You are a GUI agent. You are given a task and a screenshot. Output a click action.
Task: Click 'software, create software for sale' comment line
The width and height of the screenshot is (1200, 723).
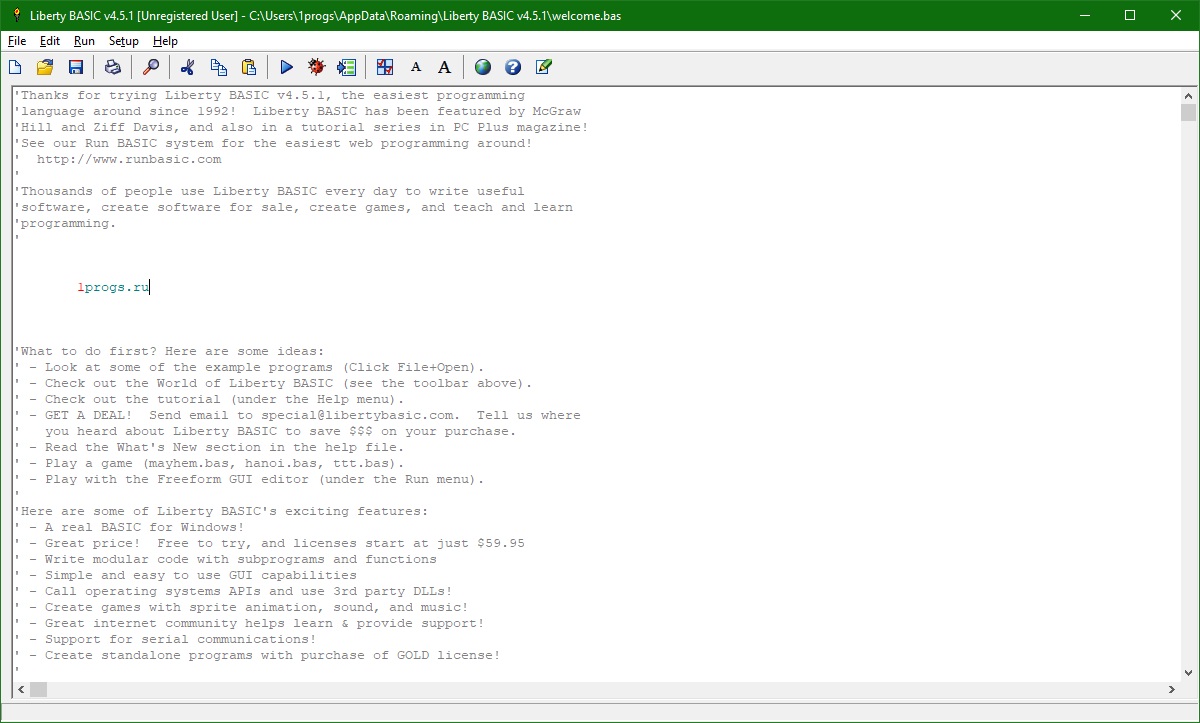click(293, 208)
